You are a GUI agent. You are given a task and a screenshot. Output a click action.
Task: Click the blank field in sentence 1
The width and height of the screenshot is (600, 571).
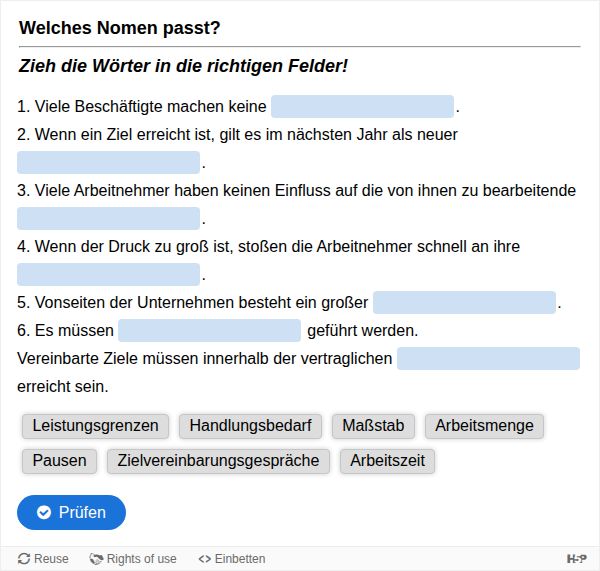[362, 107]
